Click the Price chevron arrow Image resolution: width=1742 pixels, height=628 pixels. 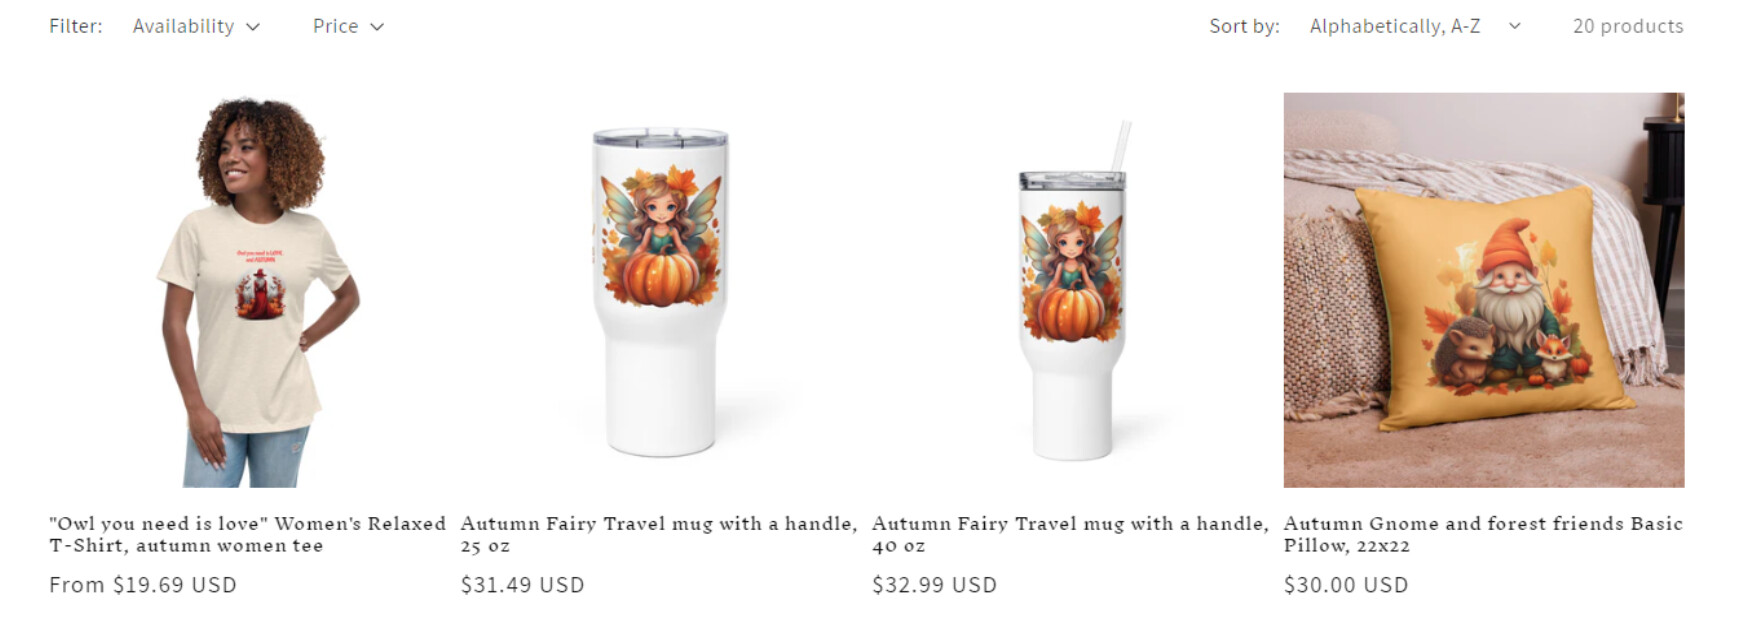(x=377, y=27)
